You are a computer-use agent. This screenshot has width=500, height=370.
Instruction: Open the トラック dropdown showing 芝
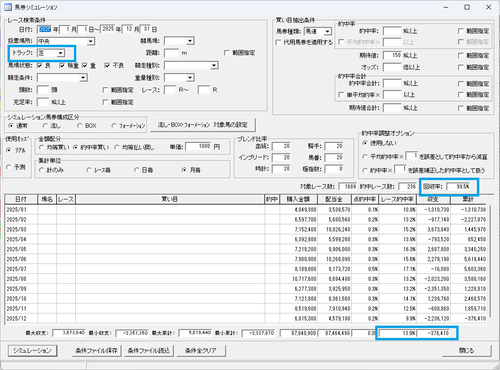tap(60, 53)
